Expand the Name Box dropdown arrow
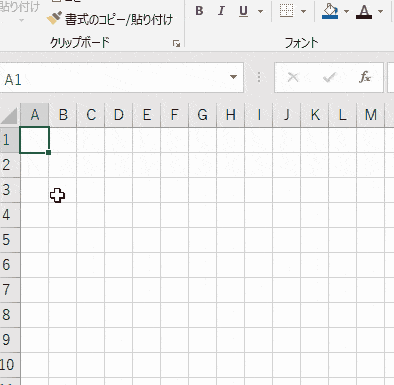394x385 pixels. 233,77
